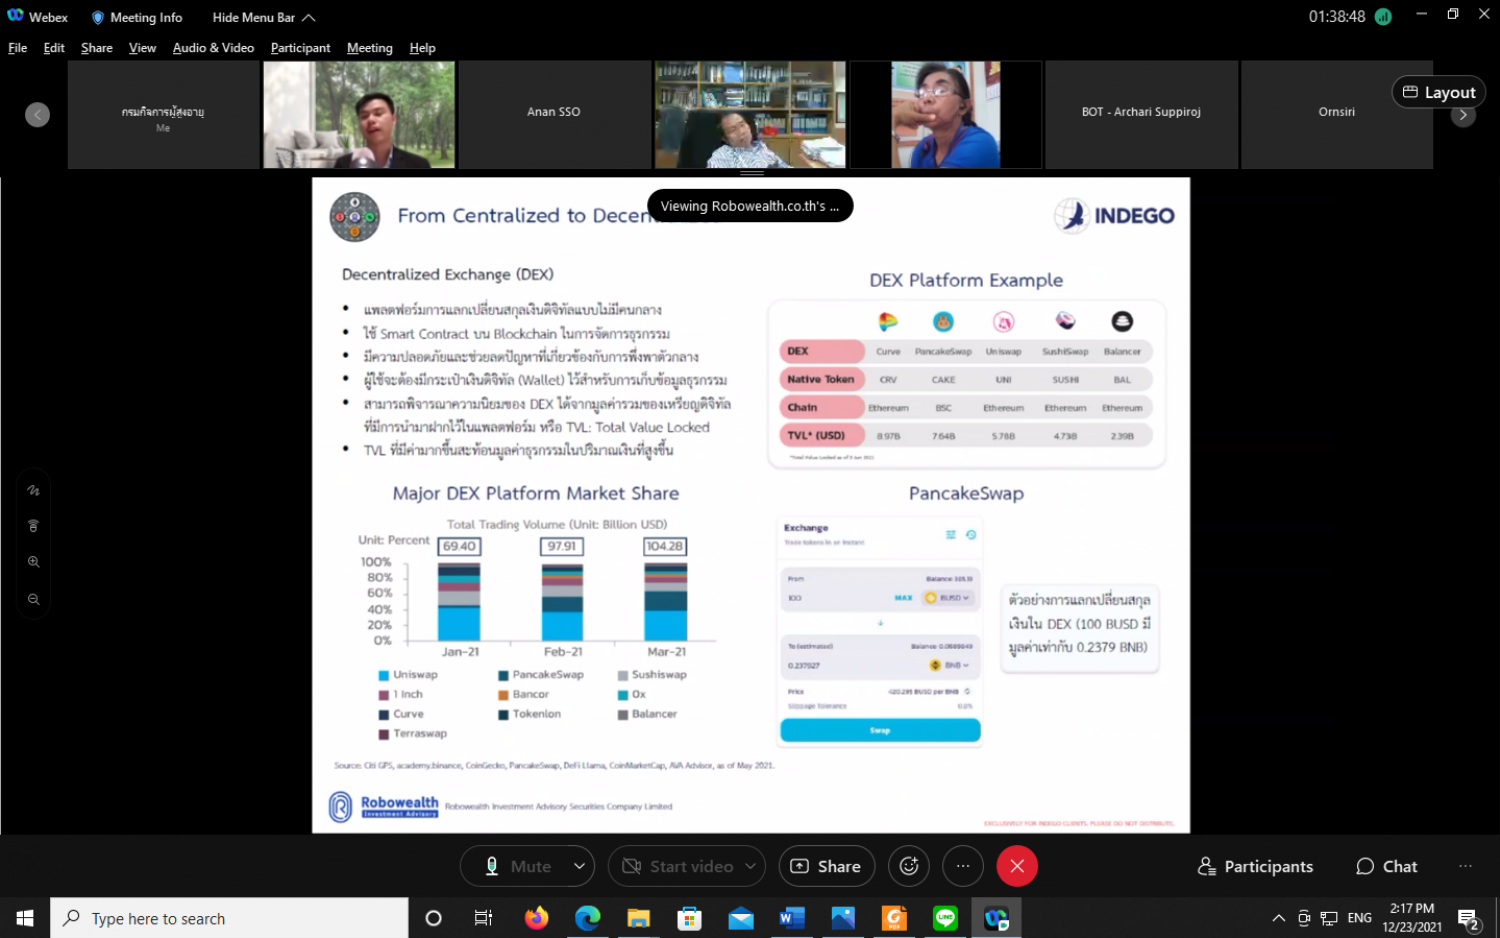
Task: Click the Windows search box
Action: (x=229, y=918)
